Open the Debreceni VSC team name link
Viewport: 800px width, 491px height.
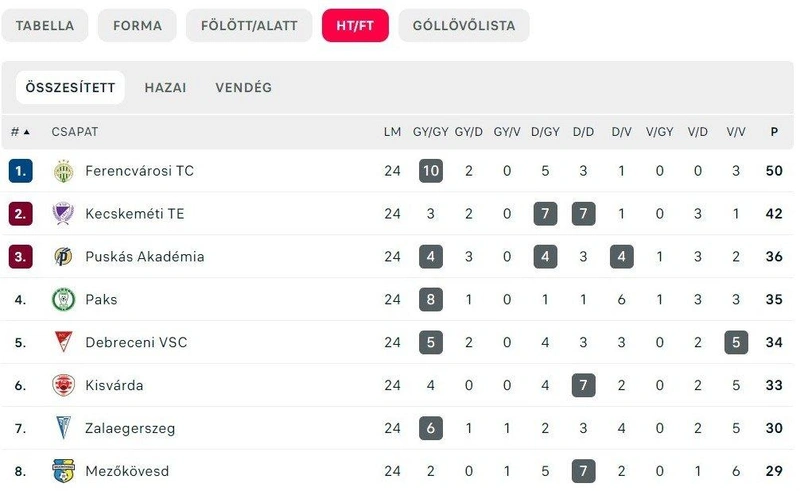point(136,342)
